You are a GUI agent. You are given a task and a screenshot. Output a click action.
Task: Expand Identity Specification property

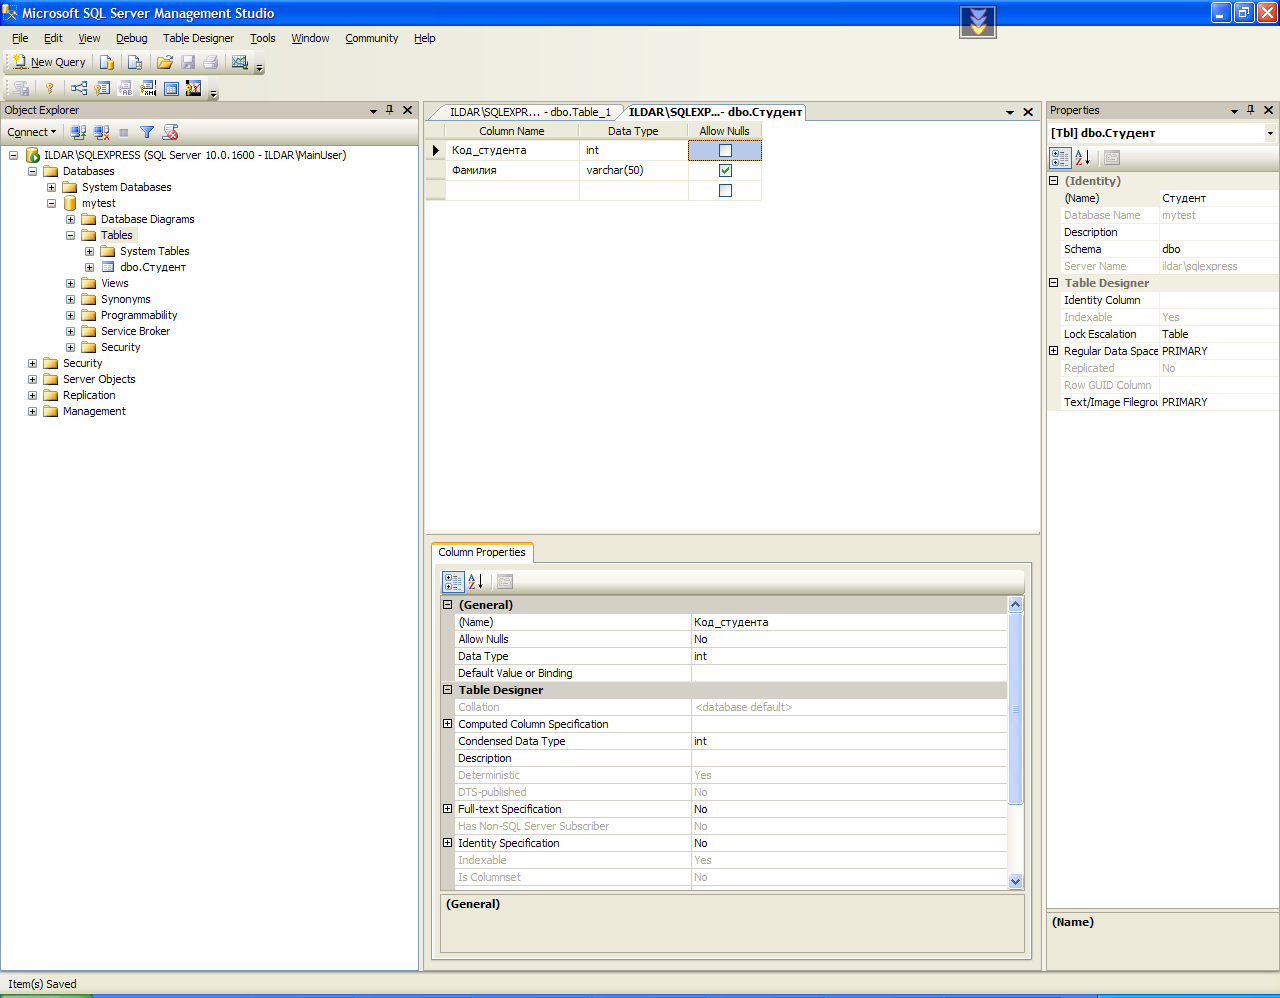[447, 843]
